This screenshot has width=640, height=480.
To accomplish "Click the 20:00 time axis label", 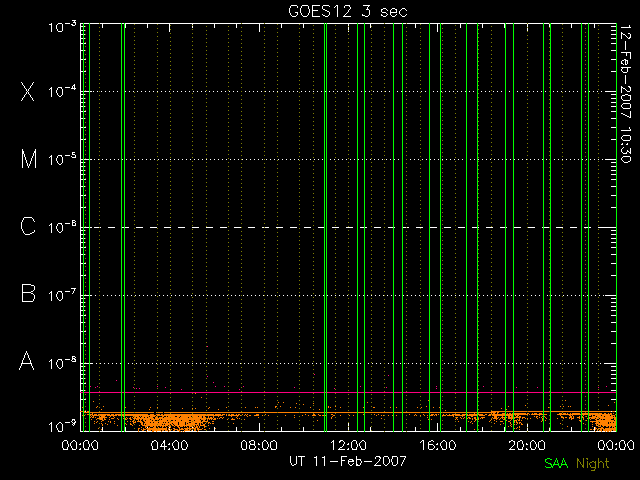I will pos(527,445).
